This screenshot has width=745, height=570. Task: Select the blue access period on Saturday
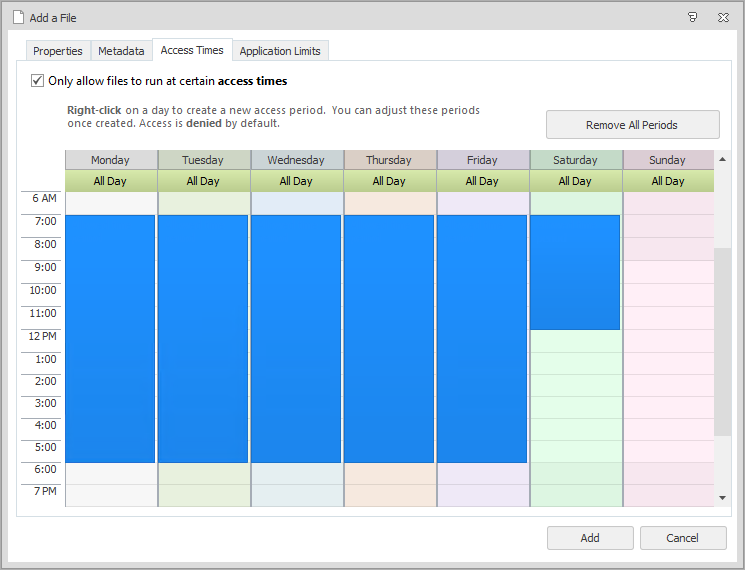575,272
